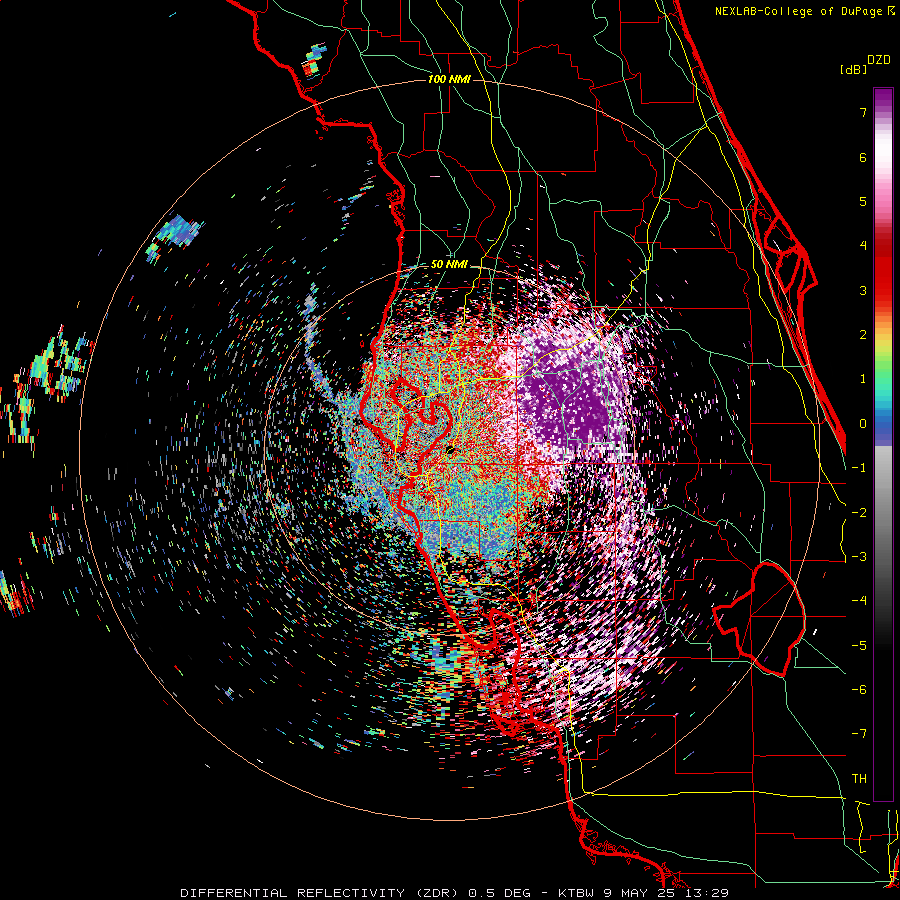The image size is (900, 900).
Task: Click the legend value -5
Action: 859,645
